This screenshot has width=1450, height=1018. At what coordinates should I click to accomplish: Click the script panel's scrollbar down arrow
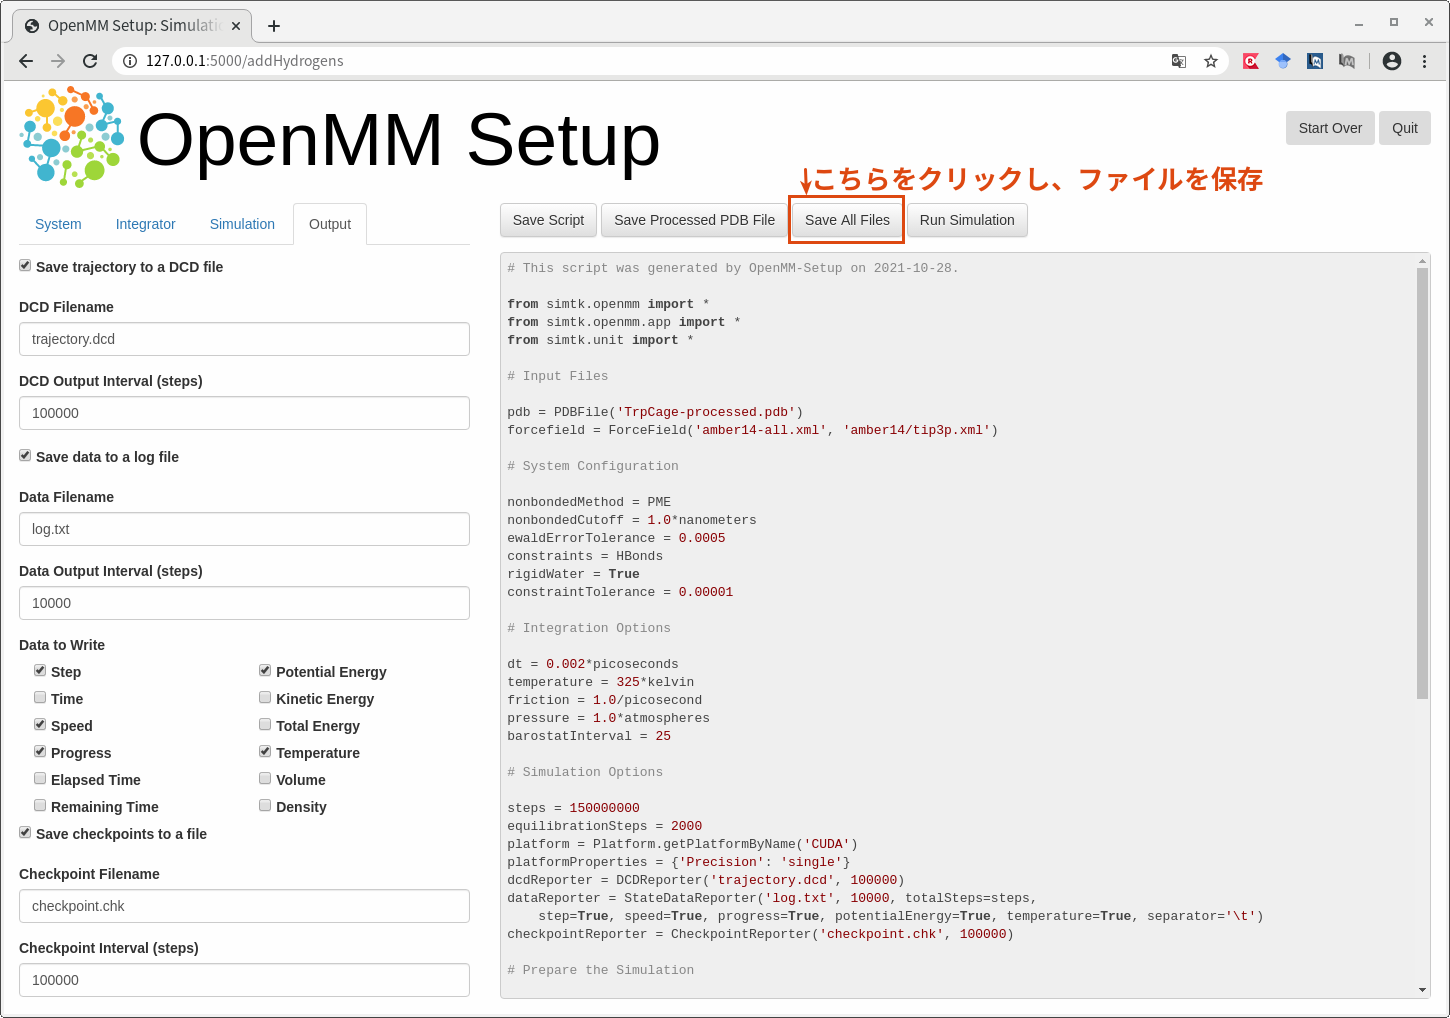point(1423,989)
